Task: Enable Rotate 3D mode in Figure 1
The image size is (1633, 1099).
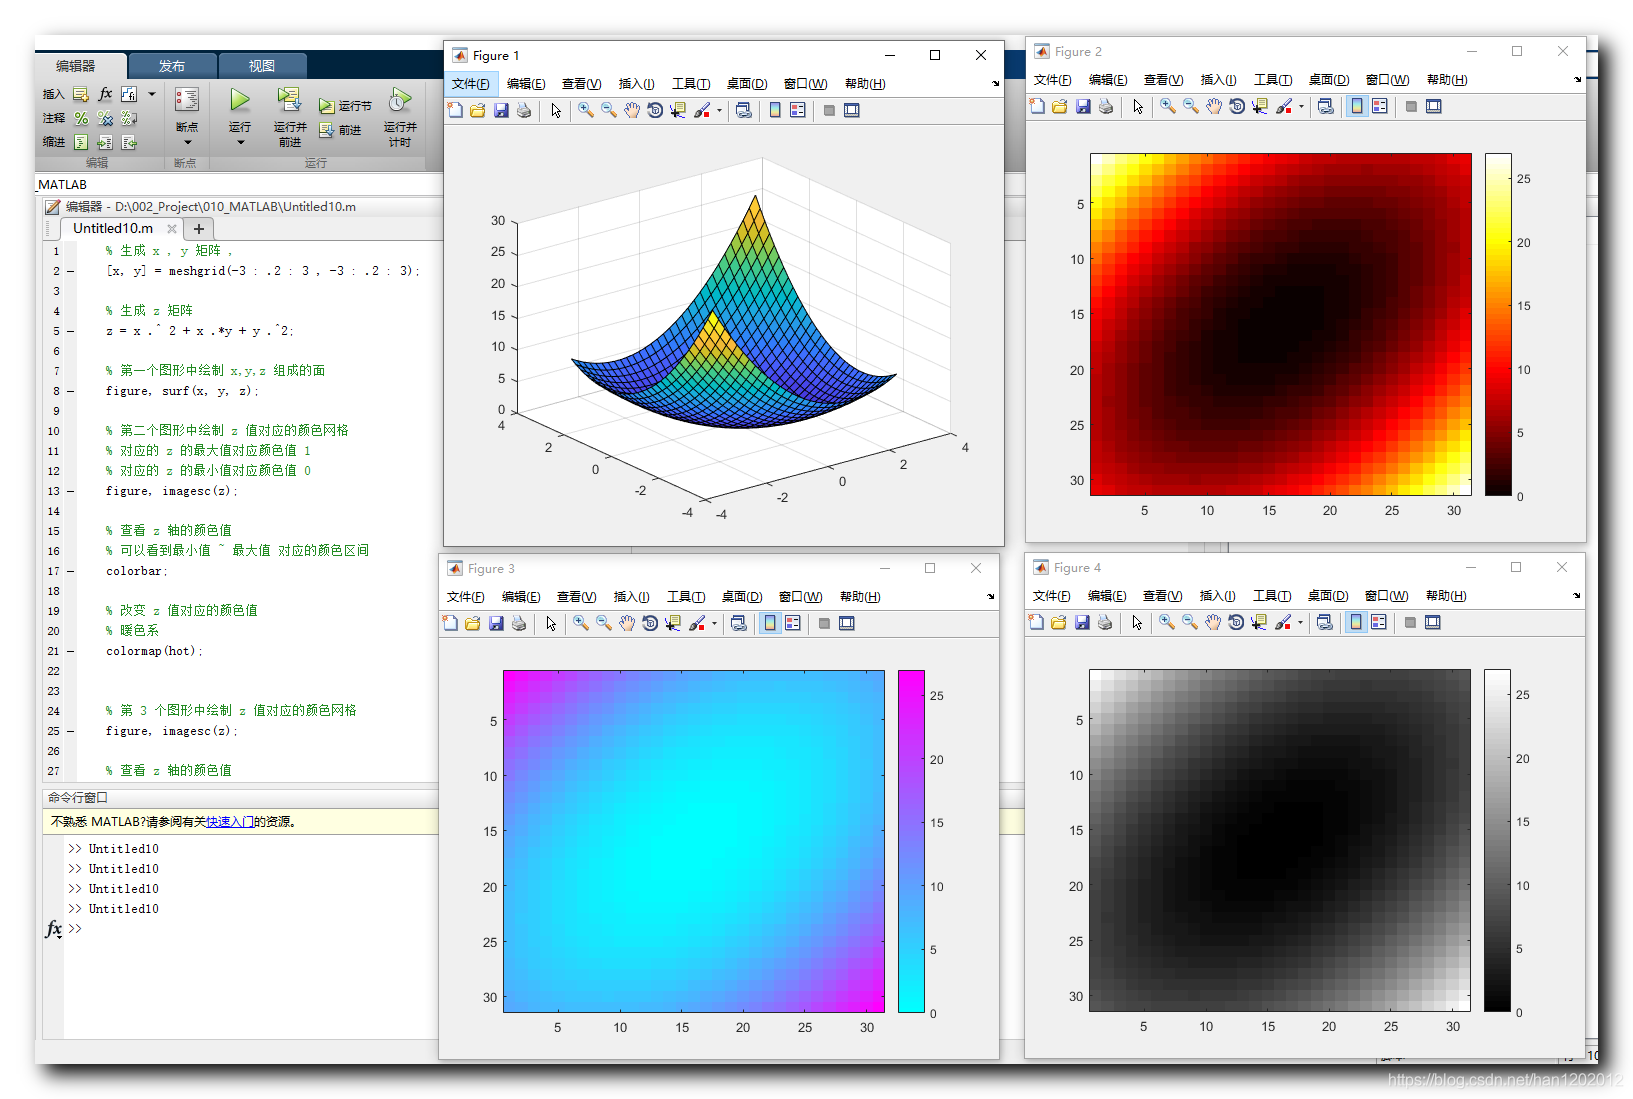Action: 655,110
